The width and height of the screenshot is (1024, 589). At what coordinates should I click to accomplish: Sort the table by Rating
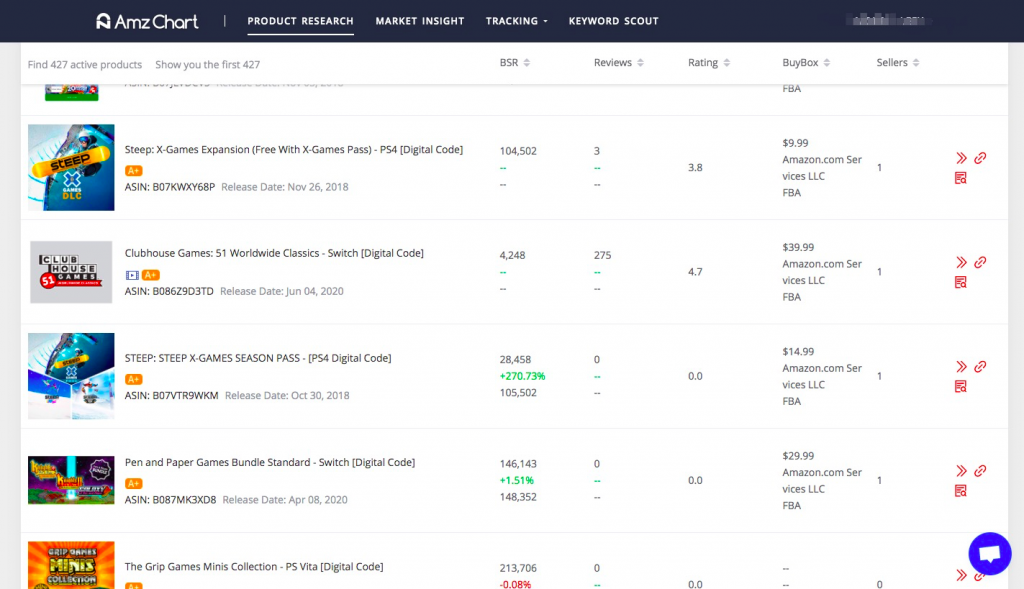tap(709, 63)
